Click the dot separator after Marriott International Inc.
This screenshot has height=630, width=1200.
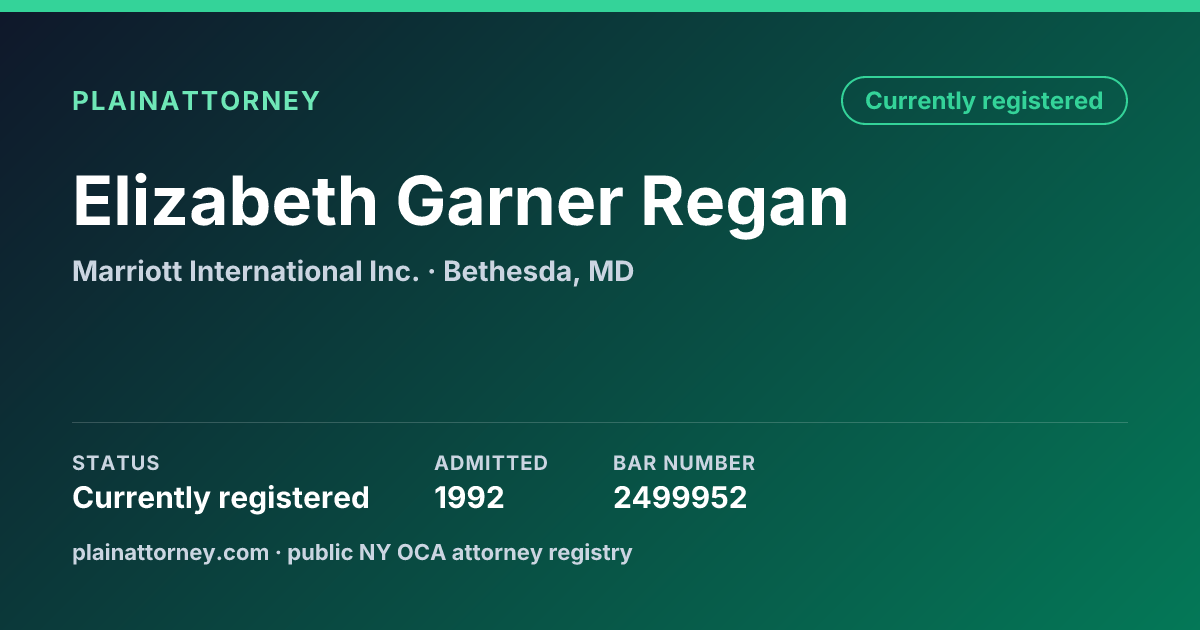click(x=431, y=272)
